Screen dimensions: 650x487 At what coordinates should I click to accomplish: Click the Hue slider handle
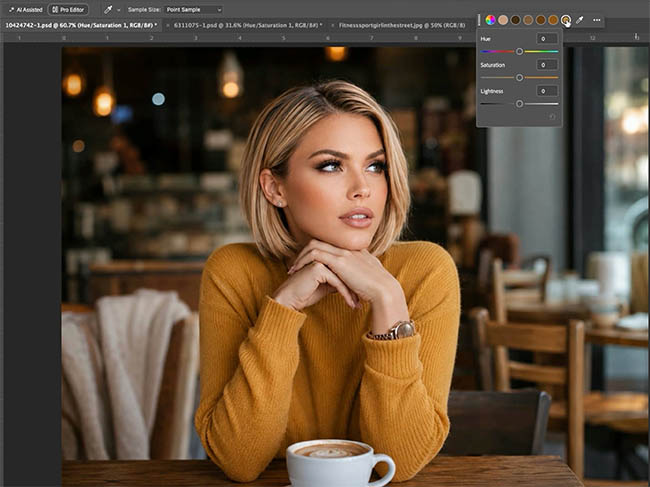519,51
